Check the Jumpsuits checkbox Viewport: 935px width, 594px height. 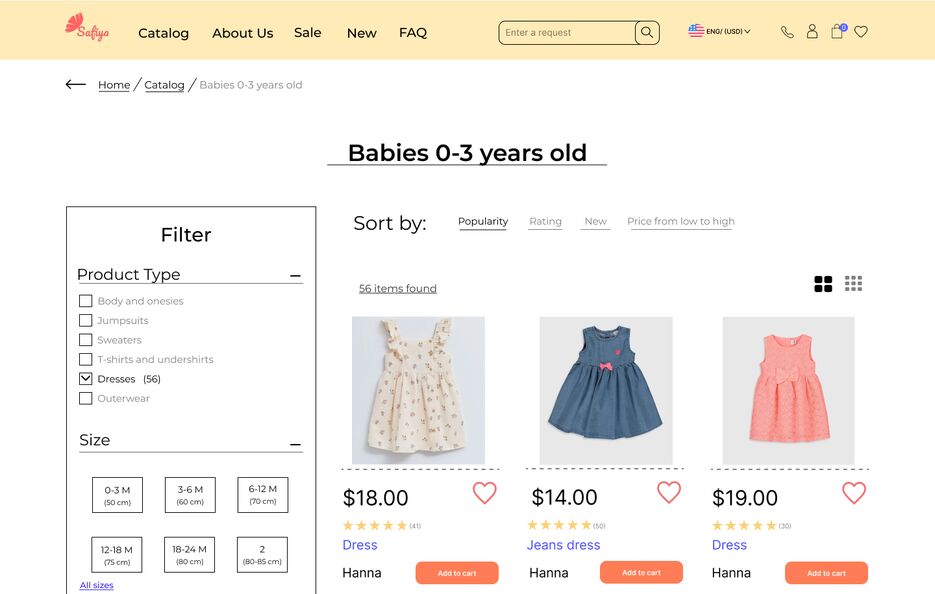pos(86,320)
